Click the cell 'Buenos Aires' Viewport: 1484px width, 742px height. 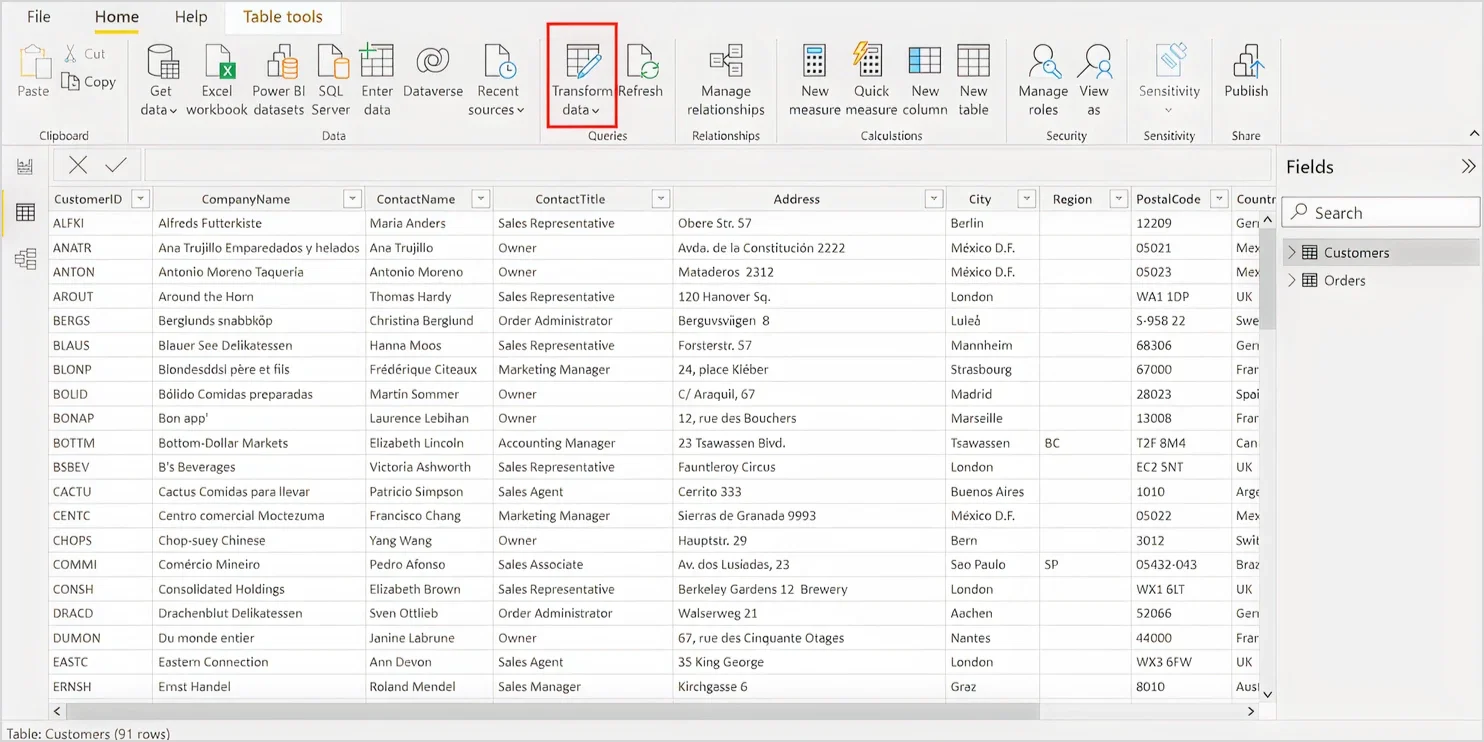tap(987, 492)
